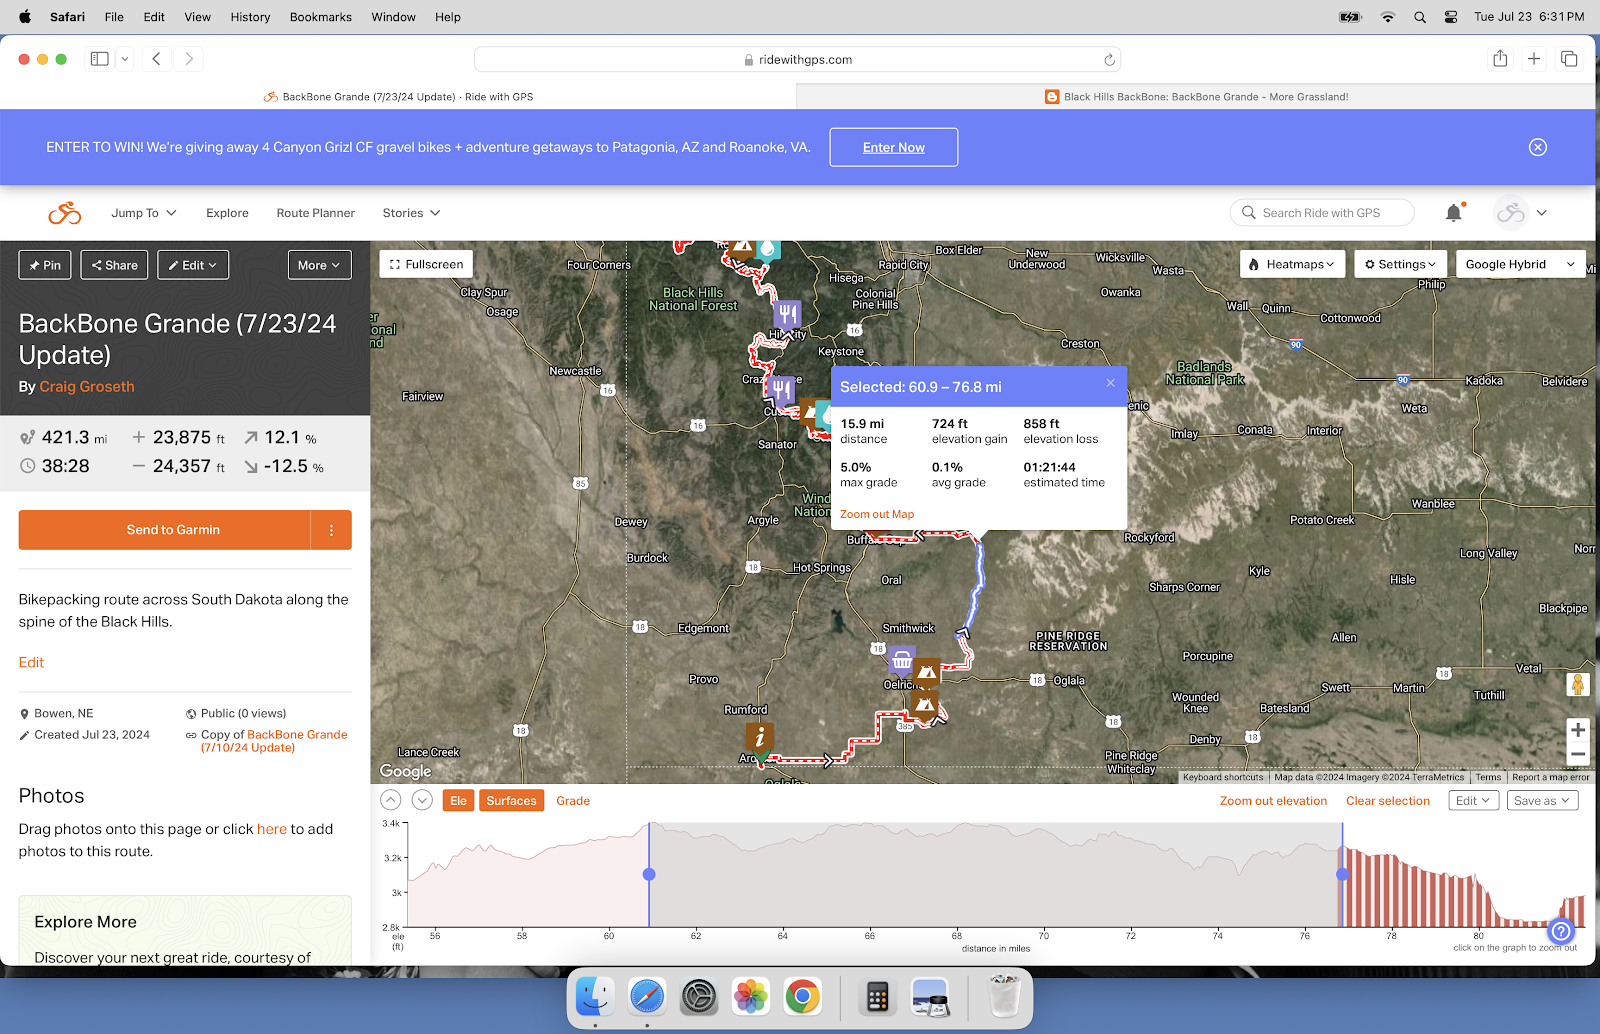Click the information marker on the map

pyautogui.click(x=760, y=738)
